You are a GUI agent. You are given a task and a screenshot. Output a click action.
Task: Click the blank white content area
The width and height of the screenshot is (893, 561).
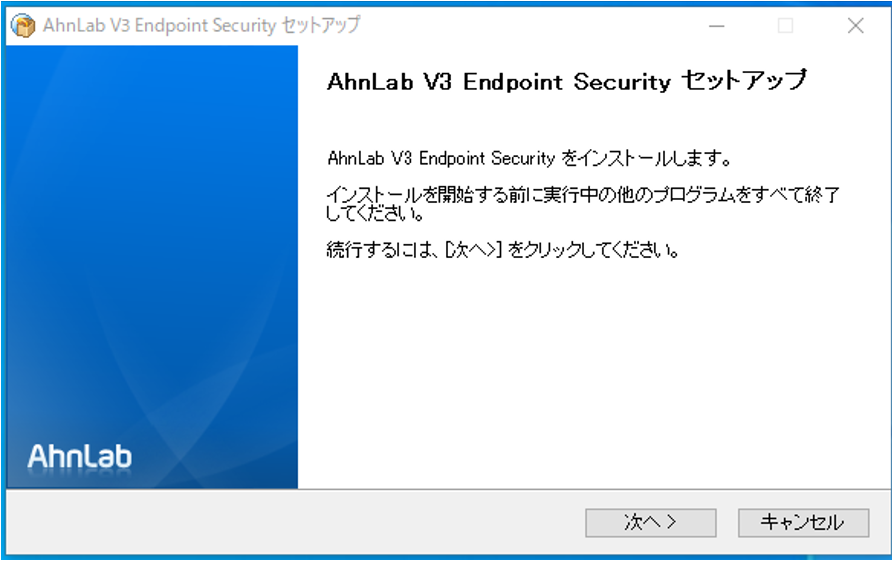(592, 376)
